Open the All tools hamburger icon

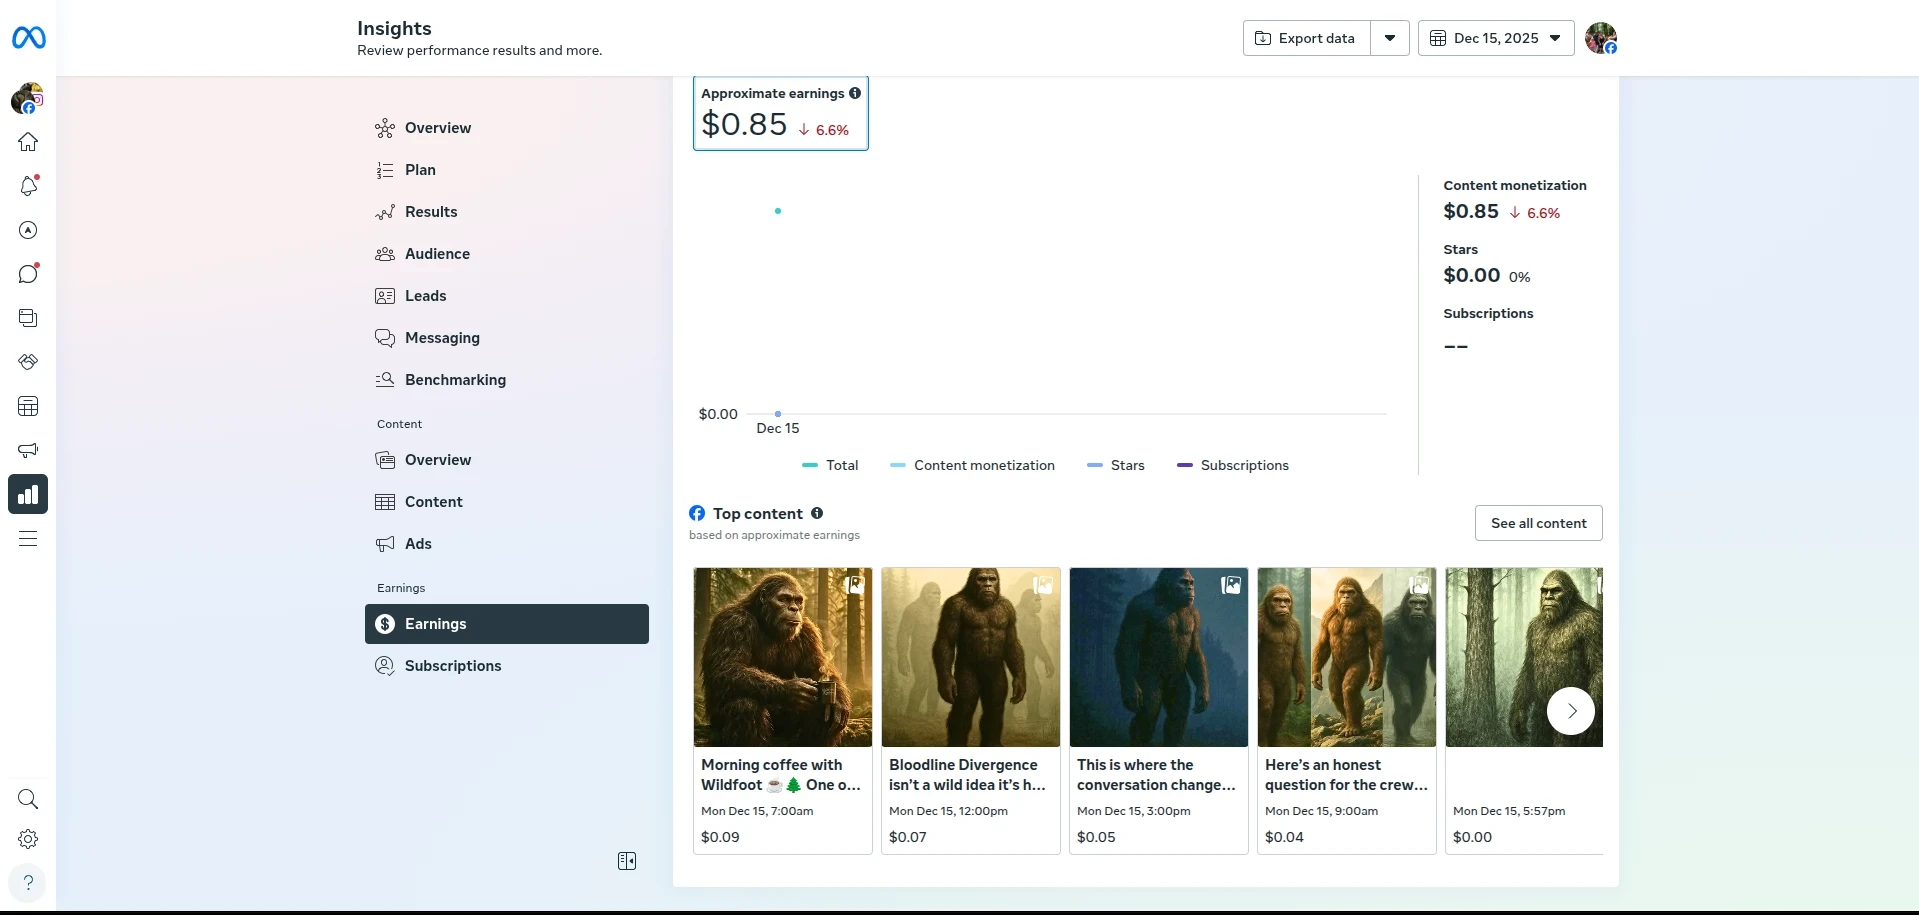click(x=28, y=539)
